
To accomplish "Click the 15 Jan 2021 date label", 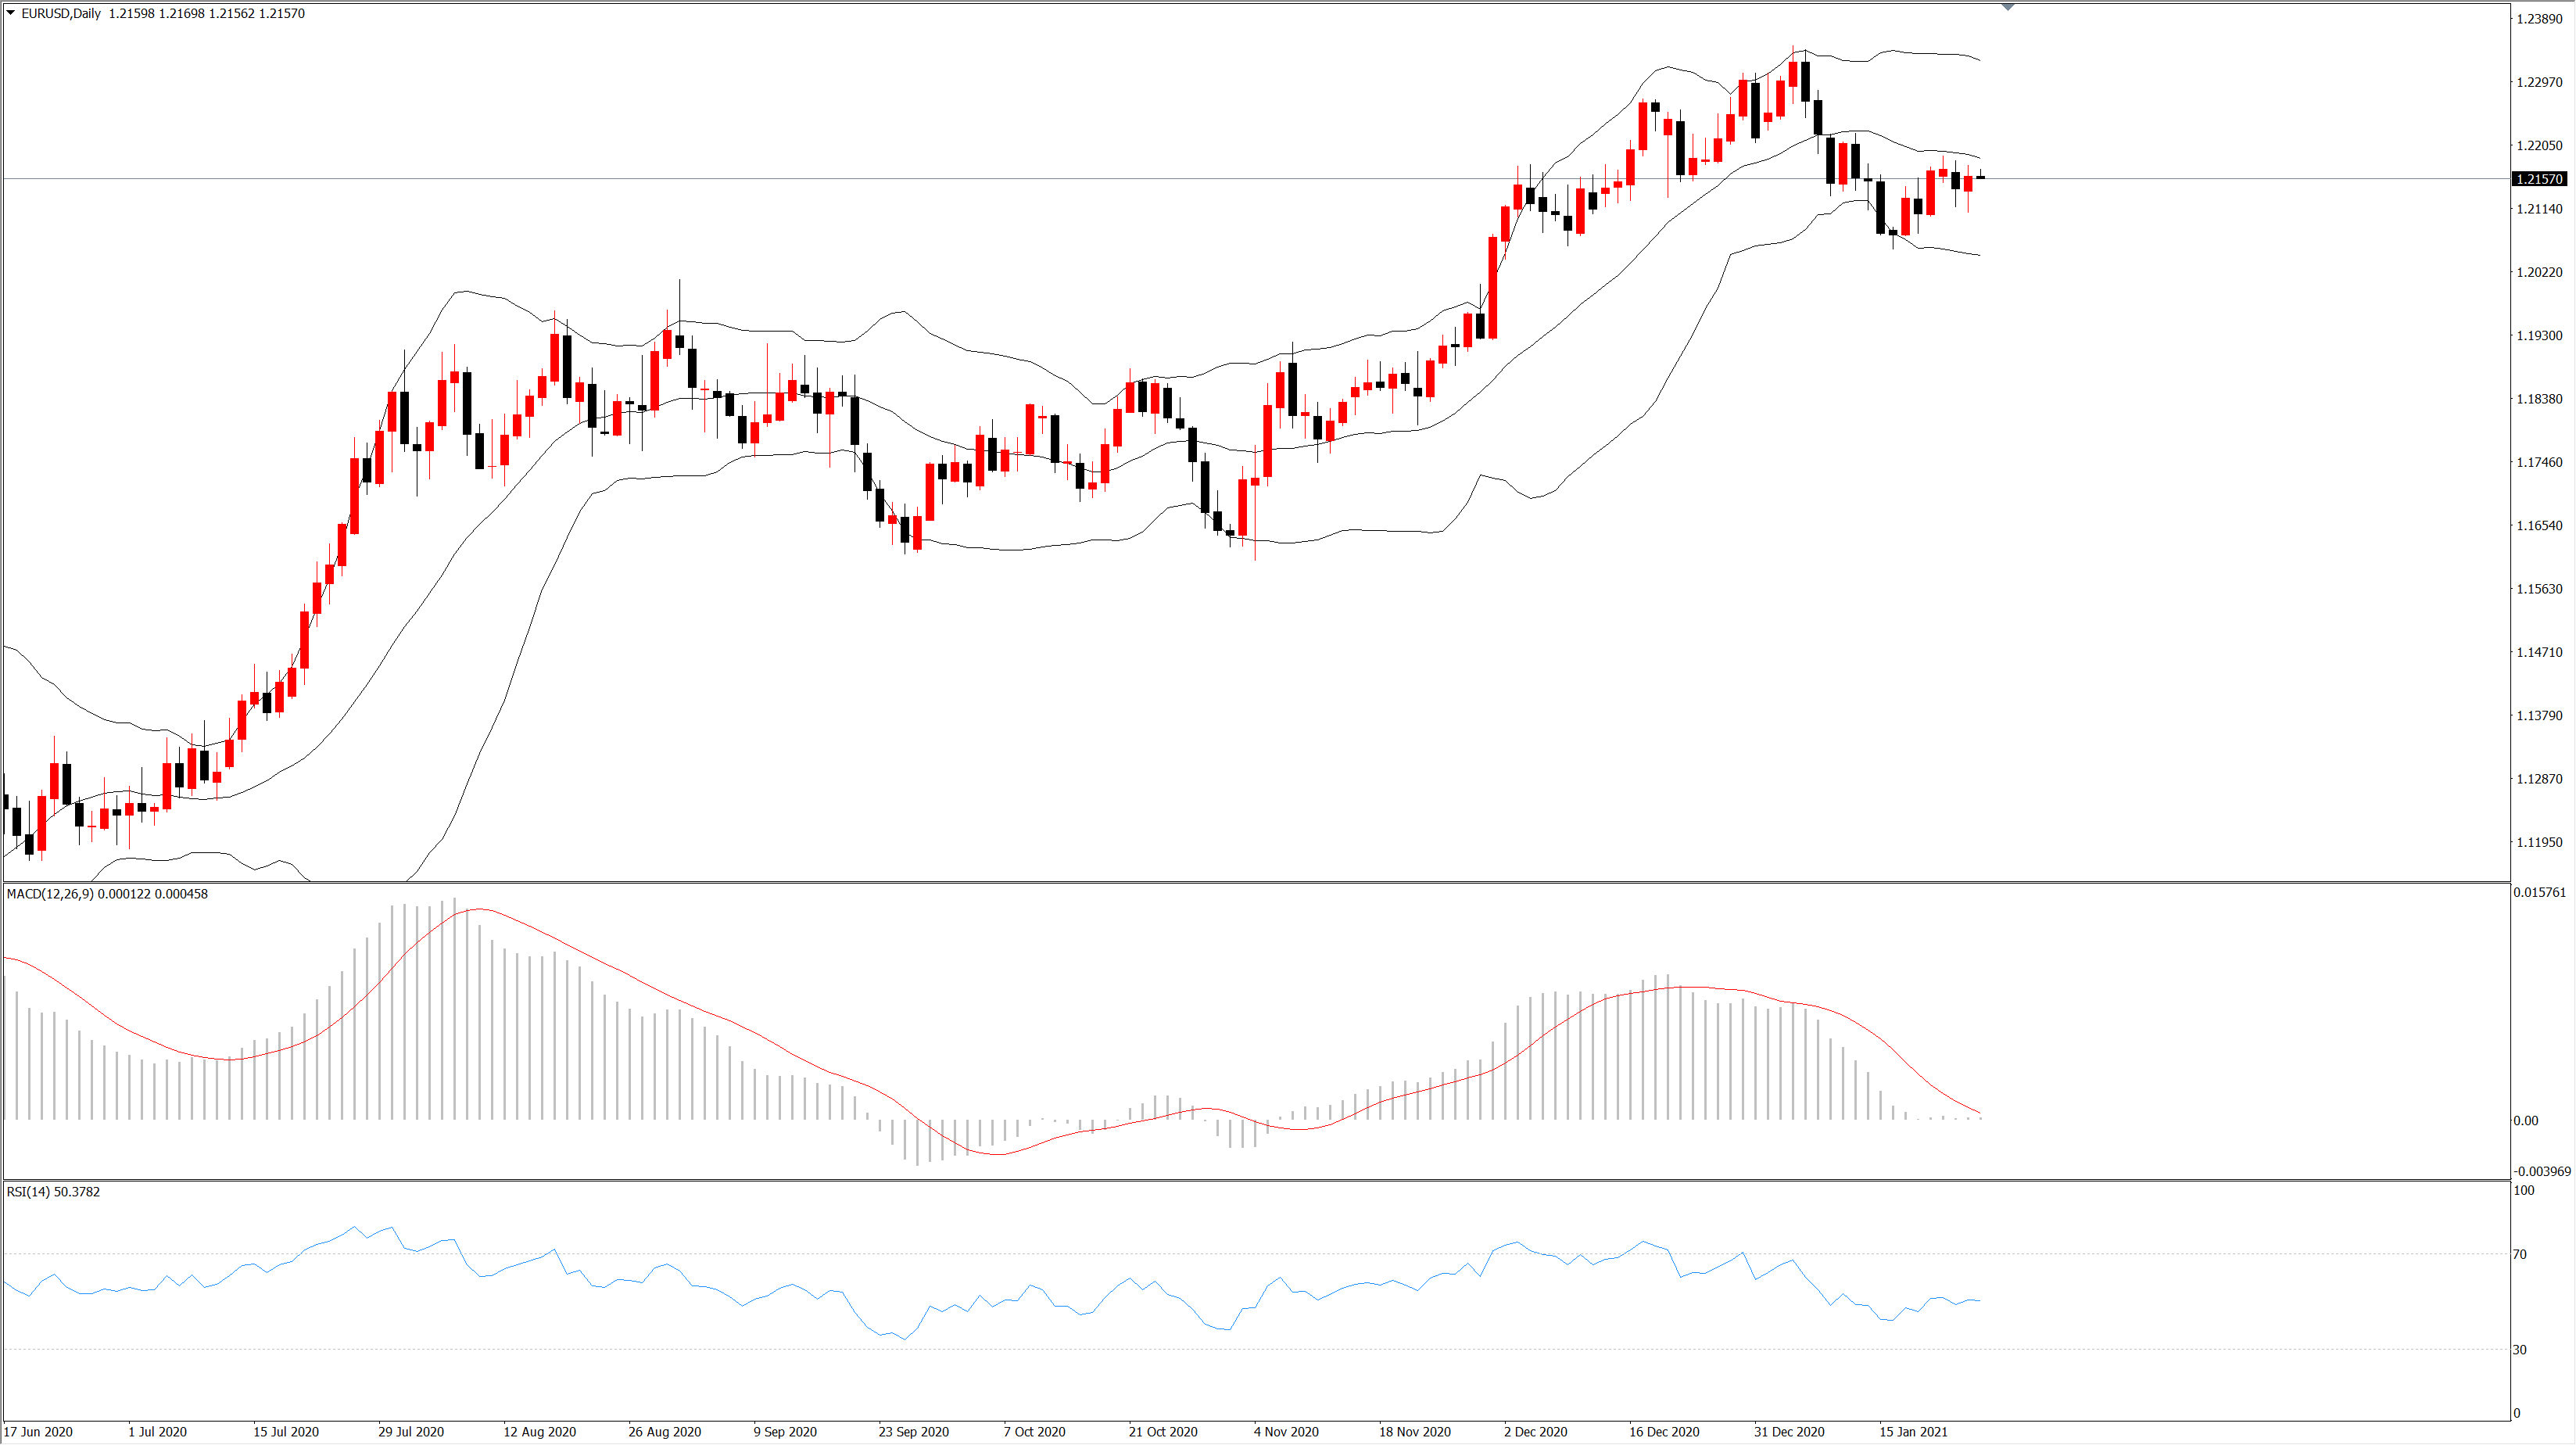I will pos(1913,1432).
